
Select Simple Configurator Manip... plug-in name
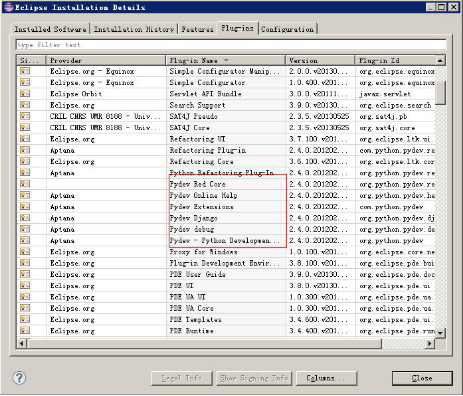click(x=225, y=71)
